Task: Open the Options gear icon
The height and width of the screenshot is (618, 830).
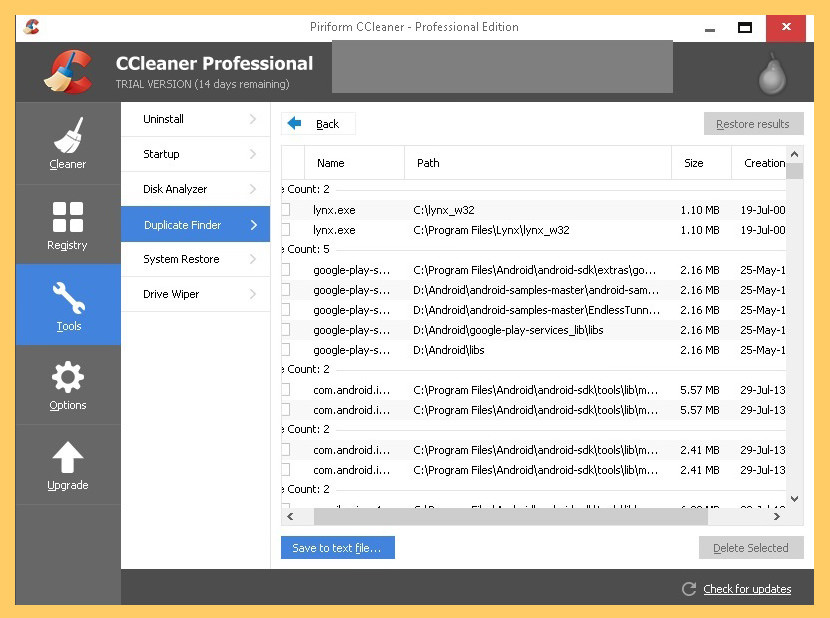Action: coord(68,377)
